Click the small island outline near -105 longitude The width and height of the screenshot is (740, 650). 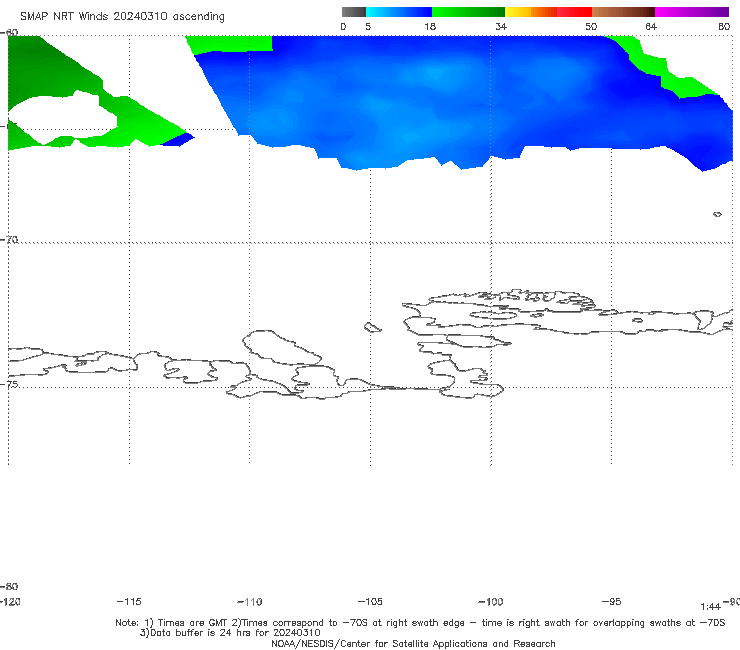[x=372, y=327]
